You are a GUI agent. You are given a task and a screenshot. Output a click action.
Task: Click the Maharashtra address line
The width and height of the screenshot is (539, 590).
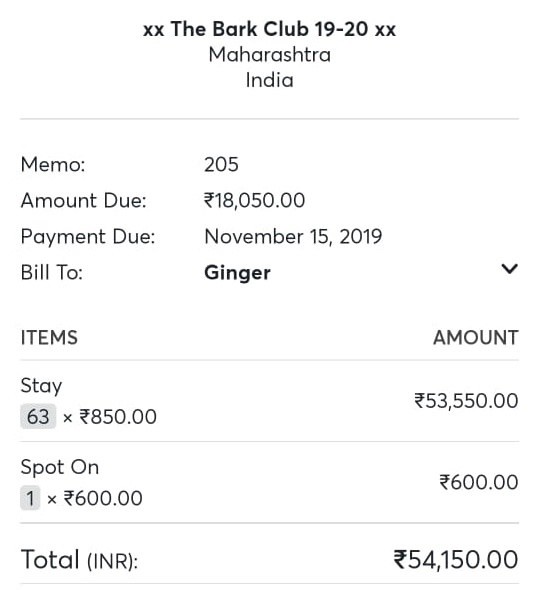270,55
